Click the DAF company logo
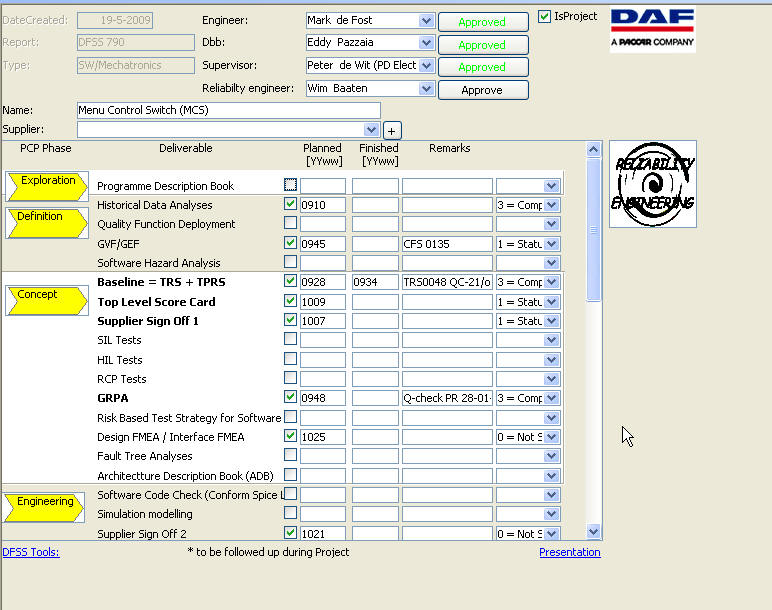The width and height of the screenshot is (772, 610). tap(652, 30)
